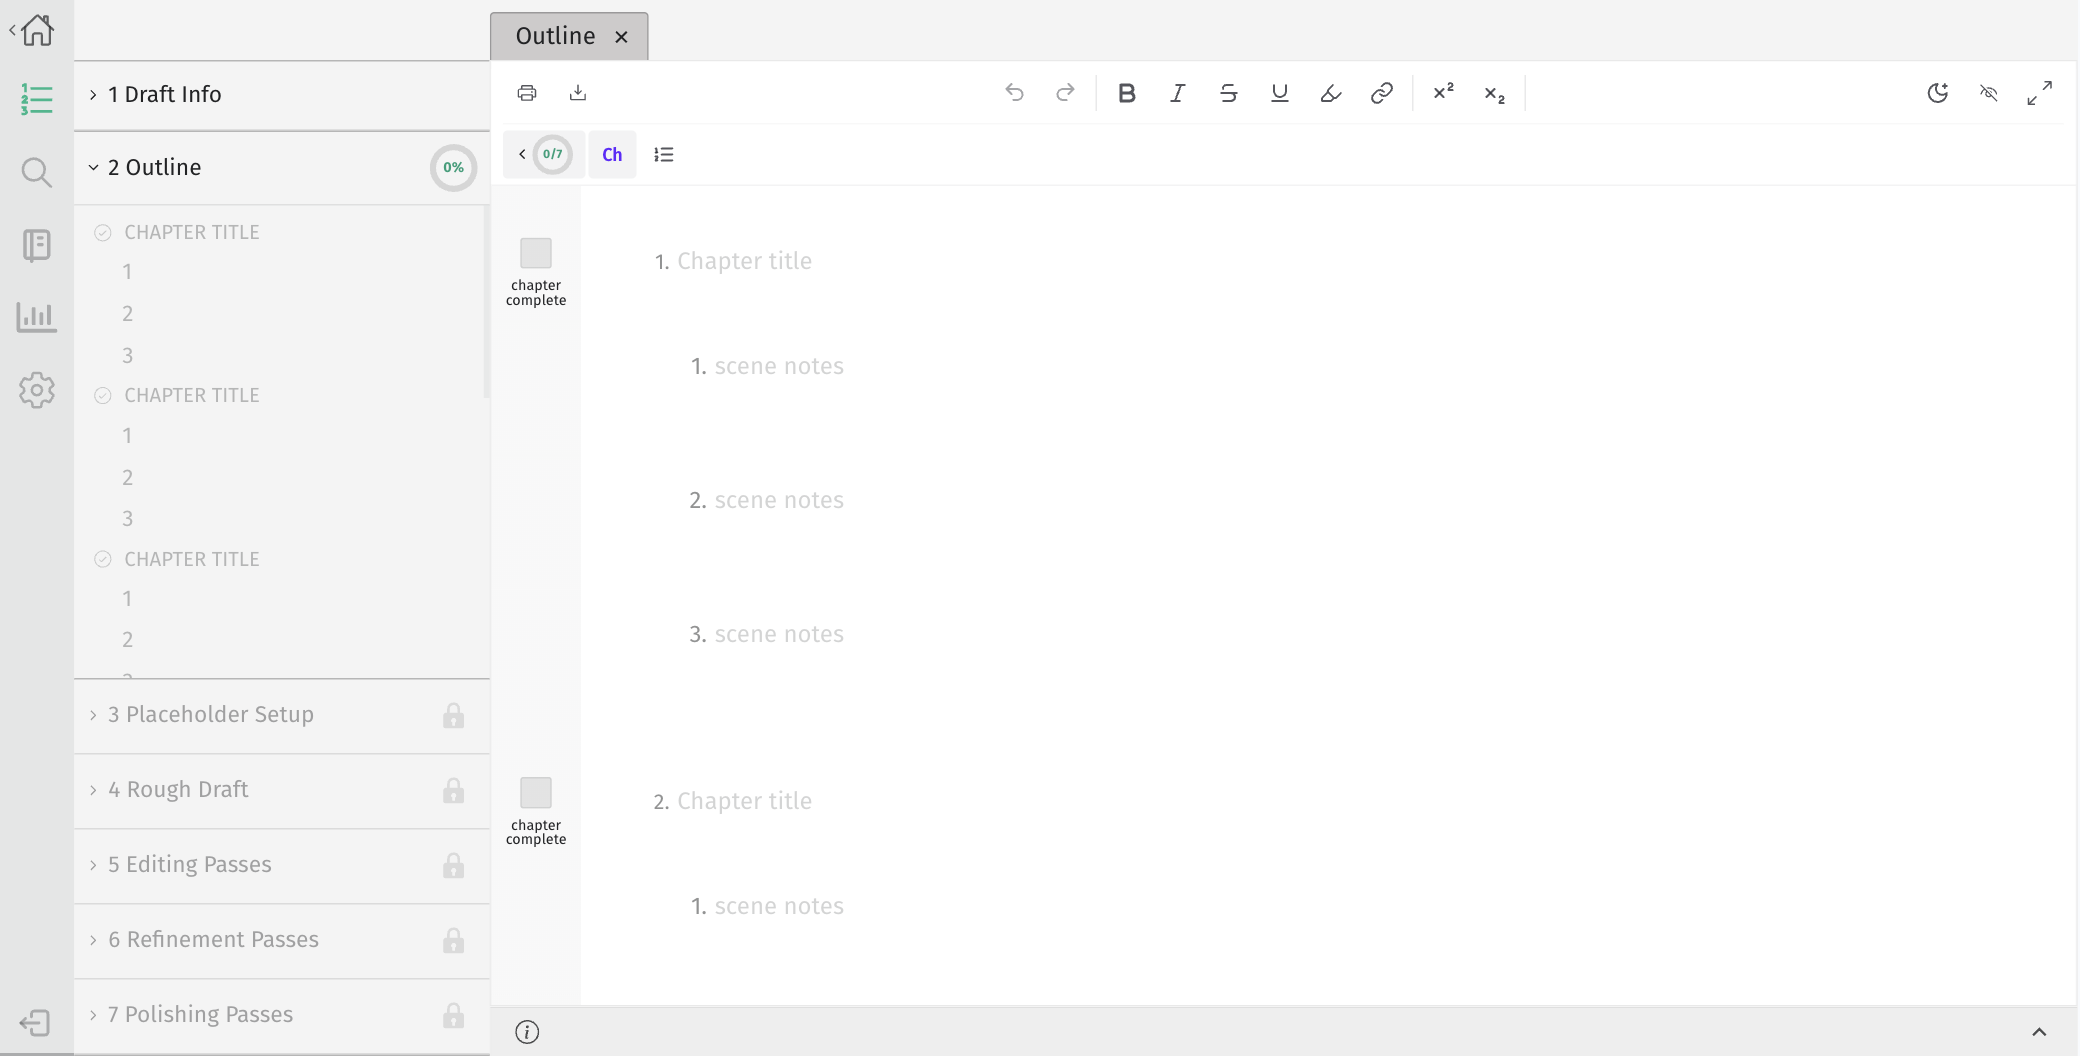Redo the last edit
The image size is (2080, 1056).
click(1066, 93)
